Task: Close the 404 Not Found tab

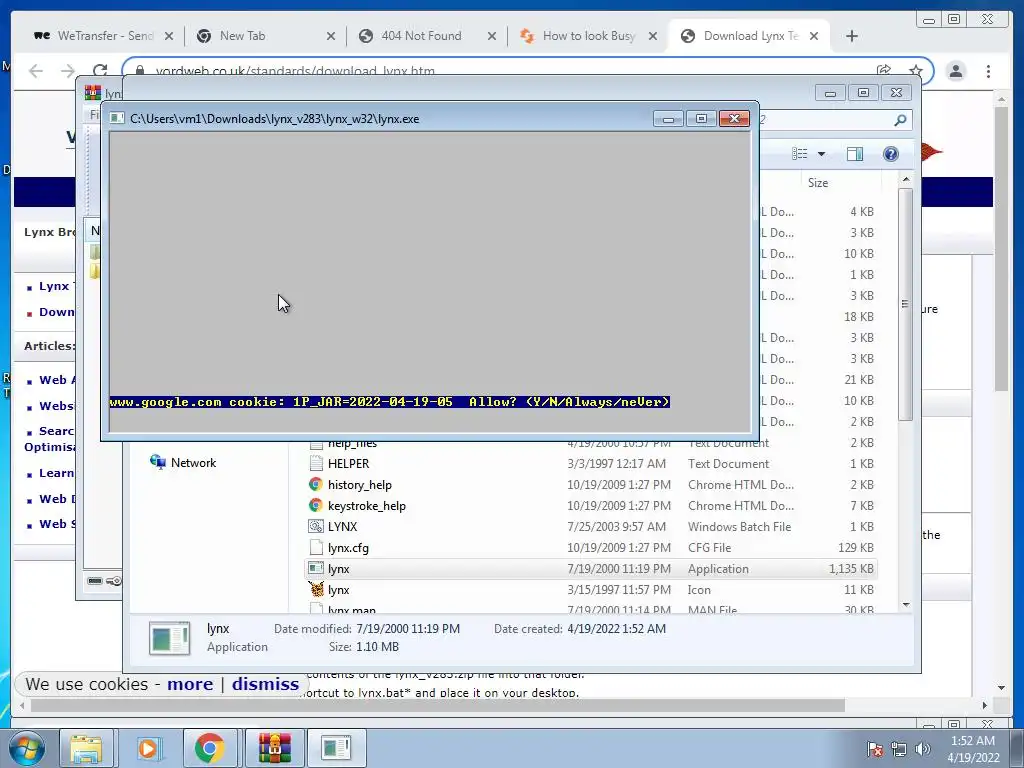Action: [492, 36]
